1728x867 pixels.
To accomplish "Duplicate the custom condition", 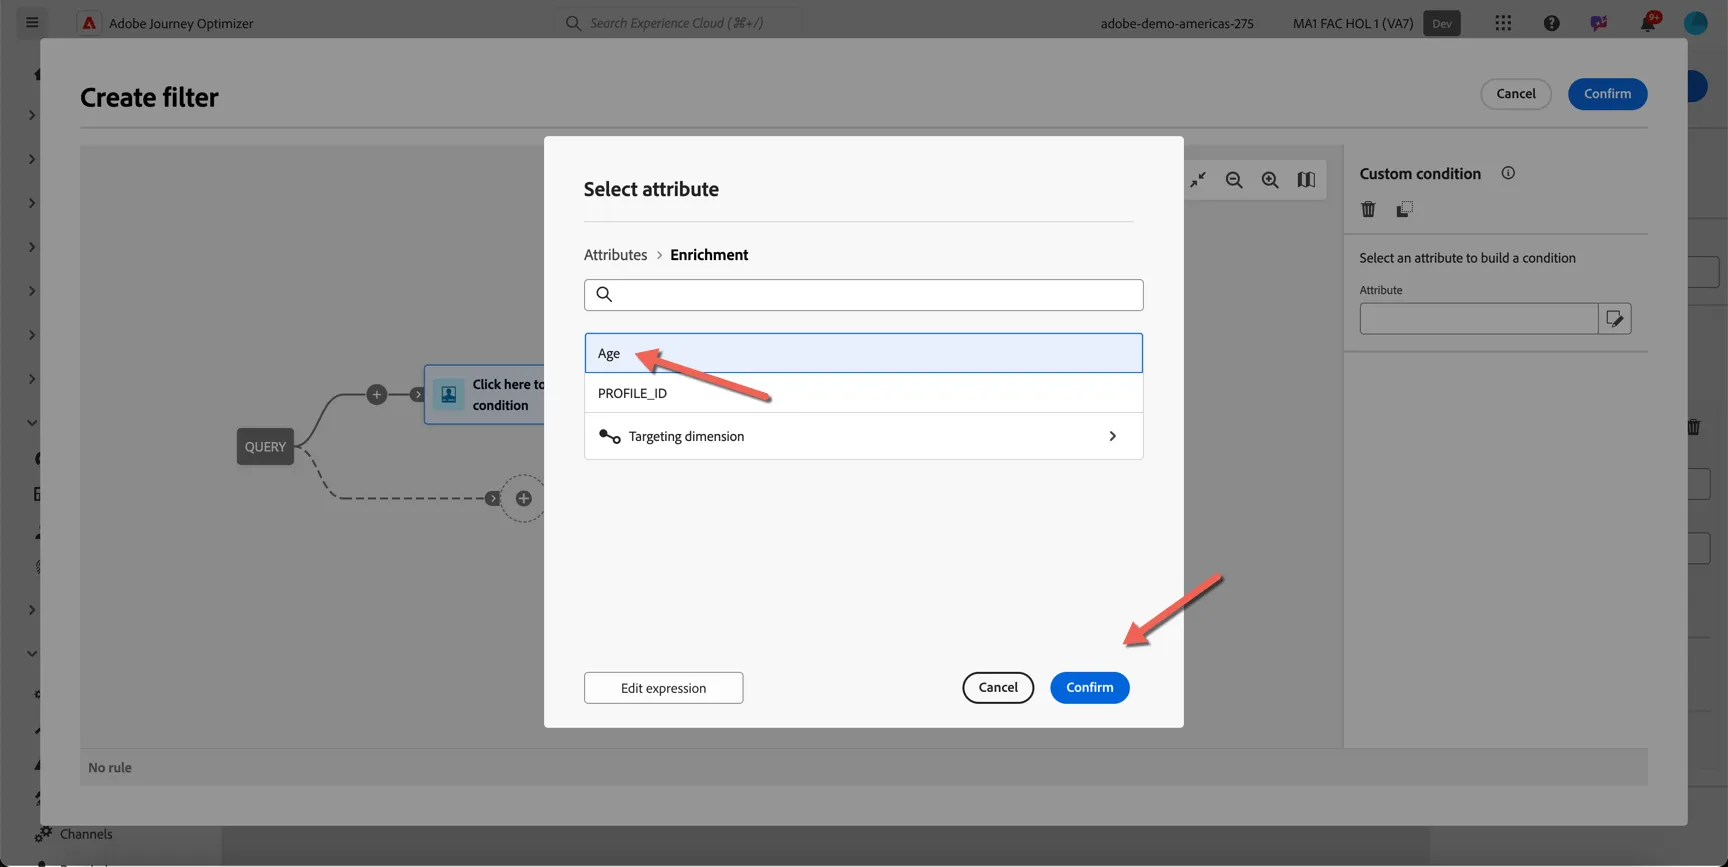I will coord(1404,209).
